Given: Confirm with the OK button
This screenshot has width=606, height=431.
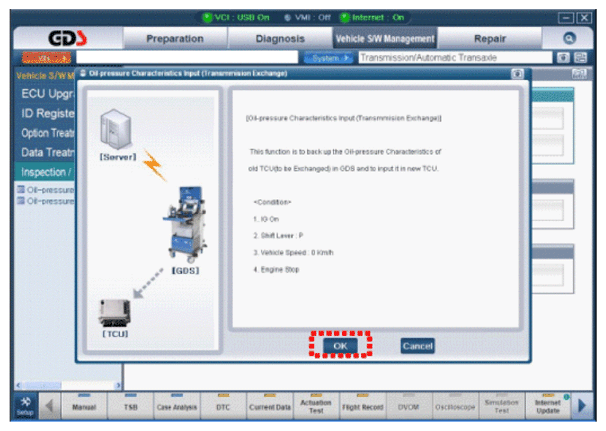Looking at the screenshot, I should [340, 346].
